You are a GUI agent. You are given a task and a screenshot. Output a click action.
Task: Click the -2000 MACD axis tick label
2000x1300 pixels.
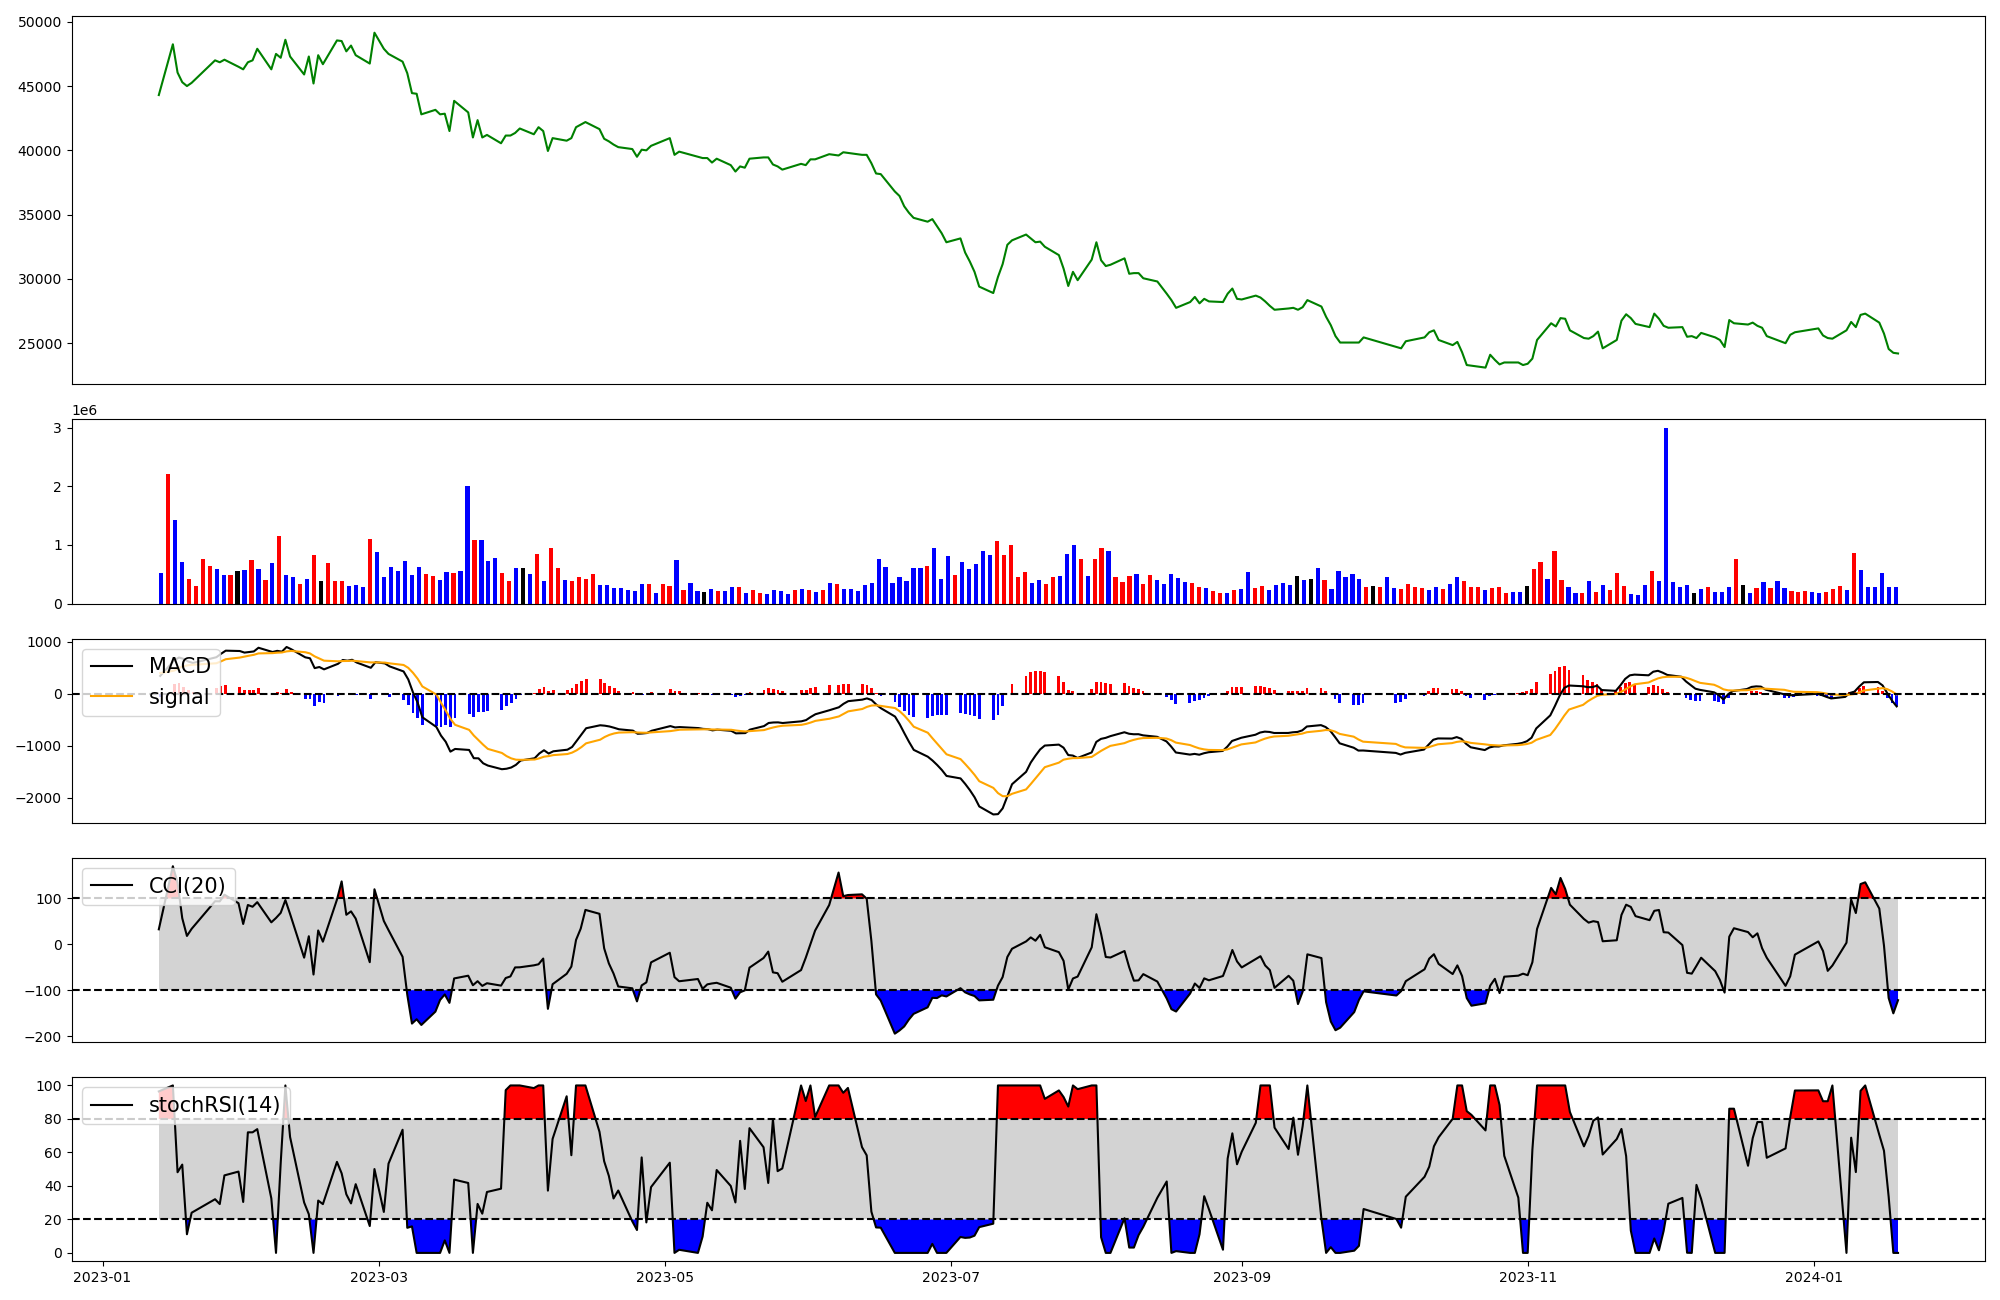pyautogui.click(x=40, y=798)
